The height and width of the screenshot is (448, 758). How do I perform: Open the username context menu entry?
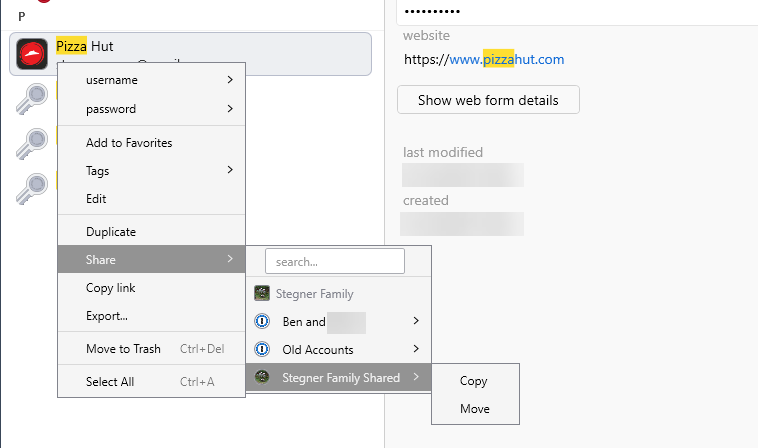coord(151,80)
